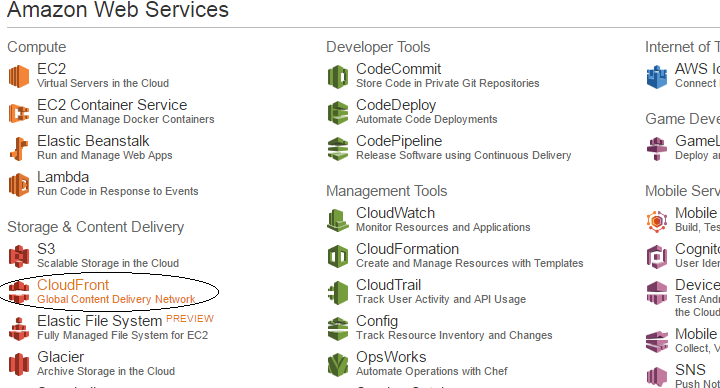Click the GameLift icon

click(x=657, y=149)
